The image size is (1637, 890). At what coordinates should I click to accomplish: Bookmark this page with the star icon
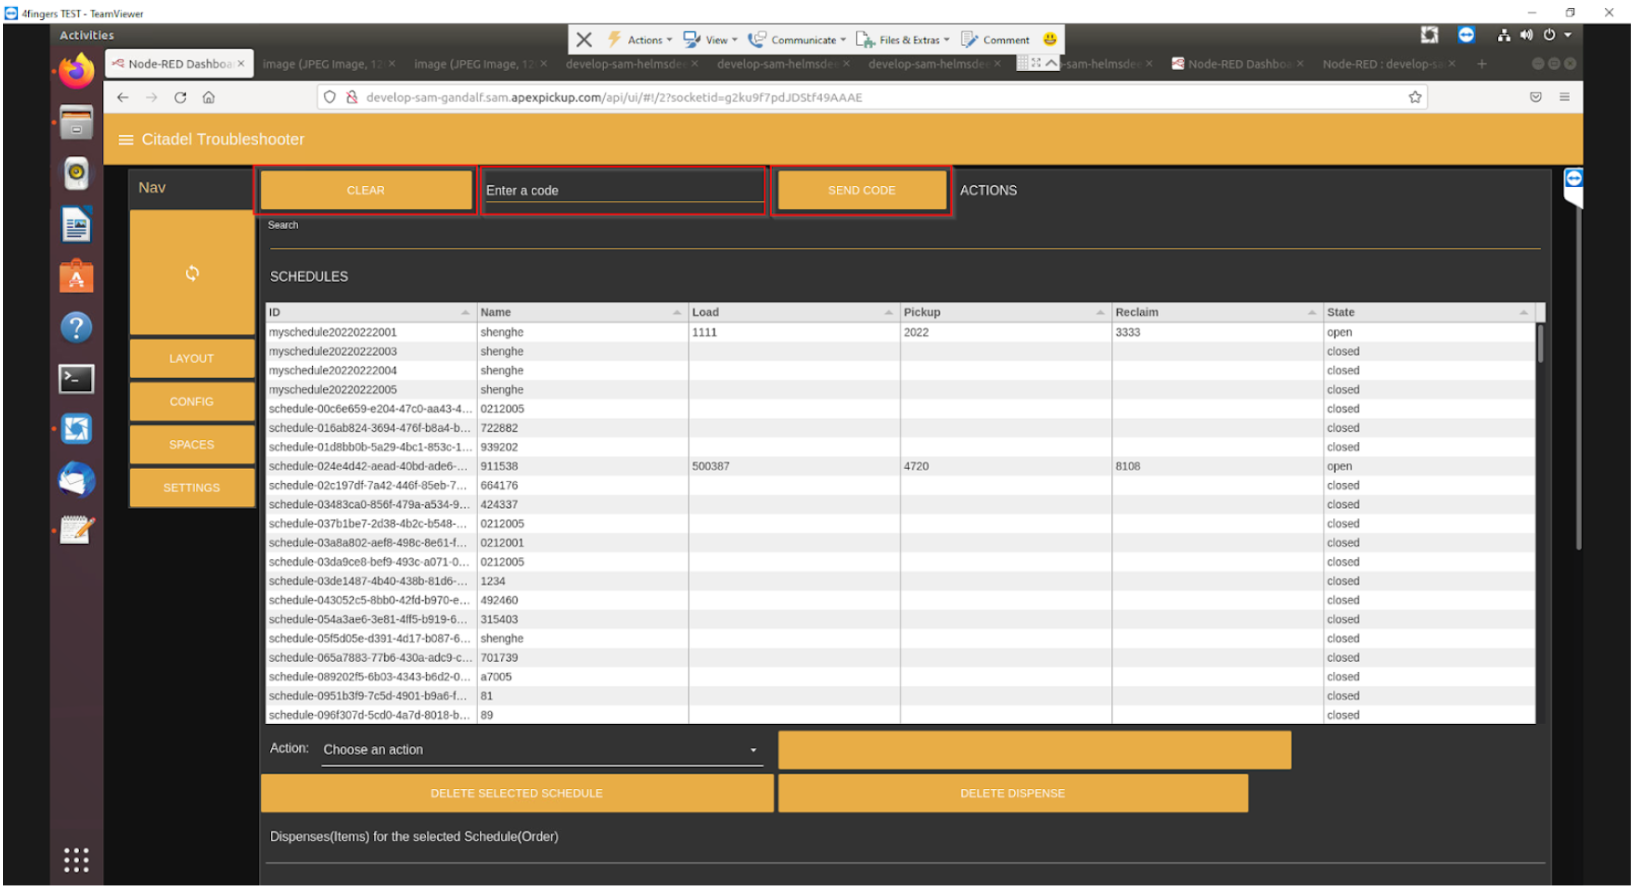(x=1414, y=98)
